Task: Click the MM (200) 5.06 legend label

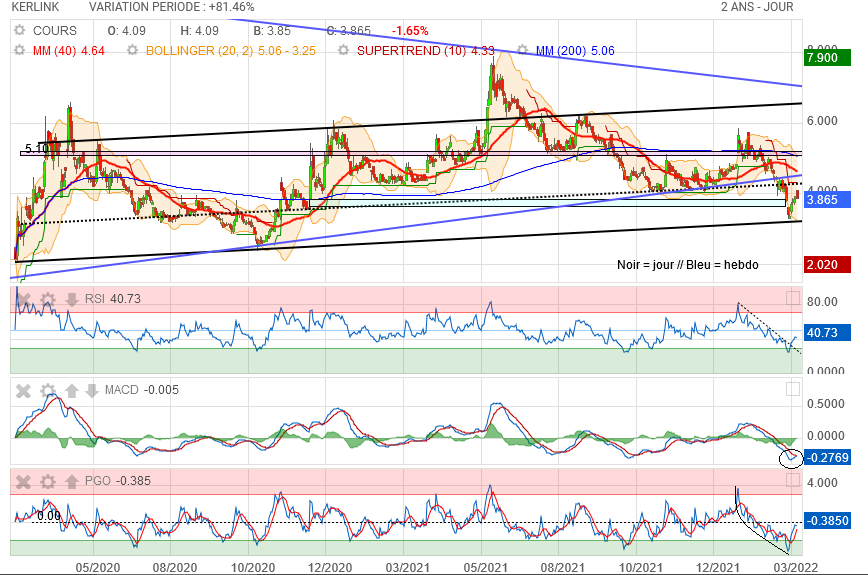Action: pyautogui.click(x=575, y=50)
